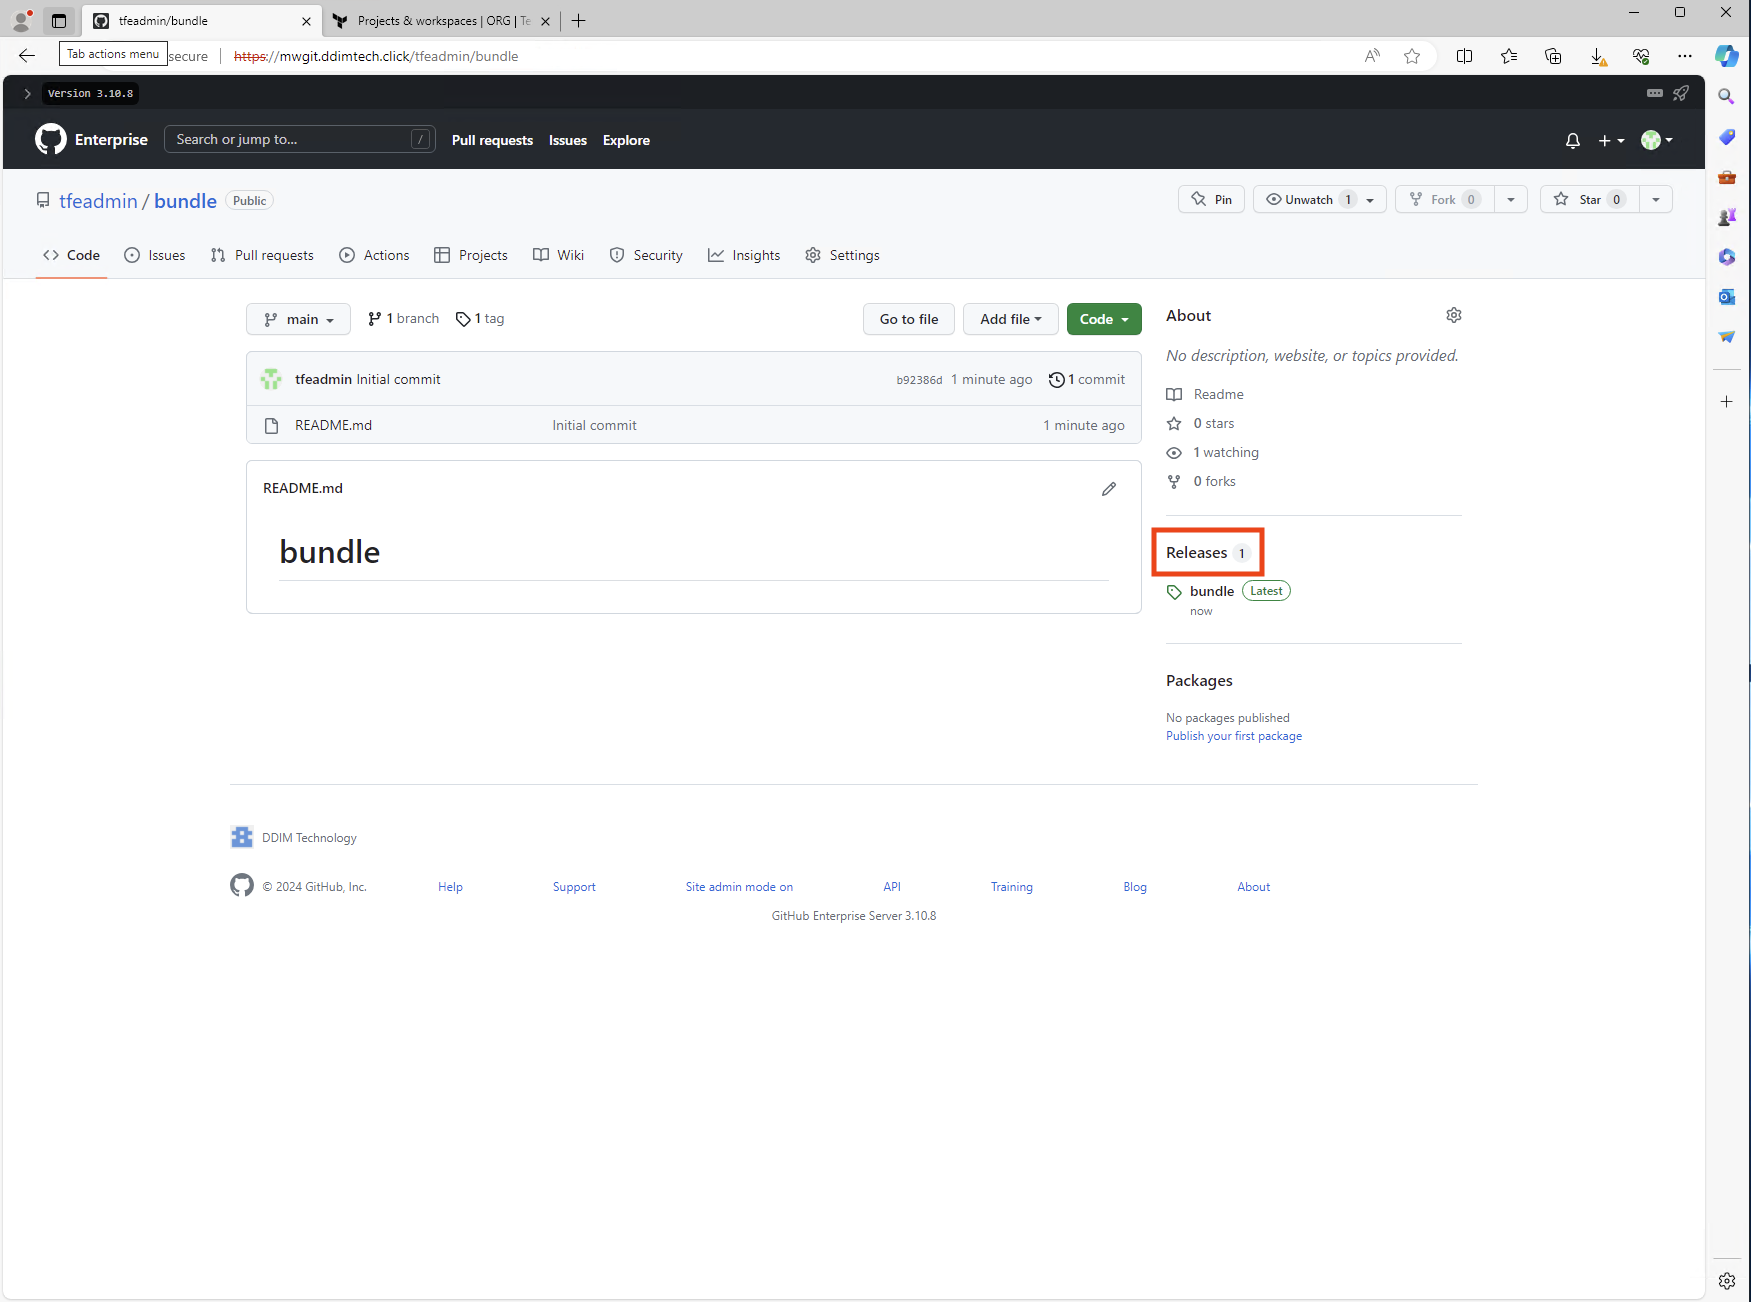Click the browser back arrow
Screen dimensions: 1751x1302
pyautogui.click(x=27, y=56)
